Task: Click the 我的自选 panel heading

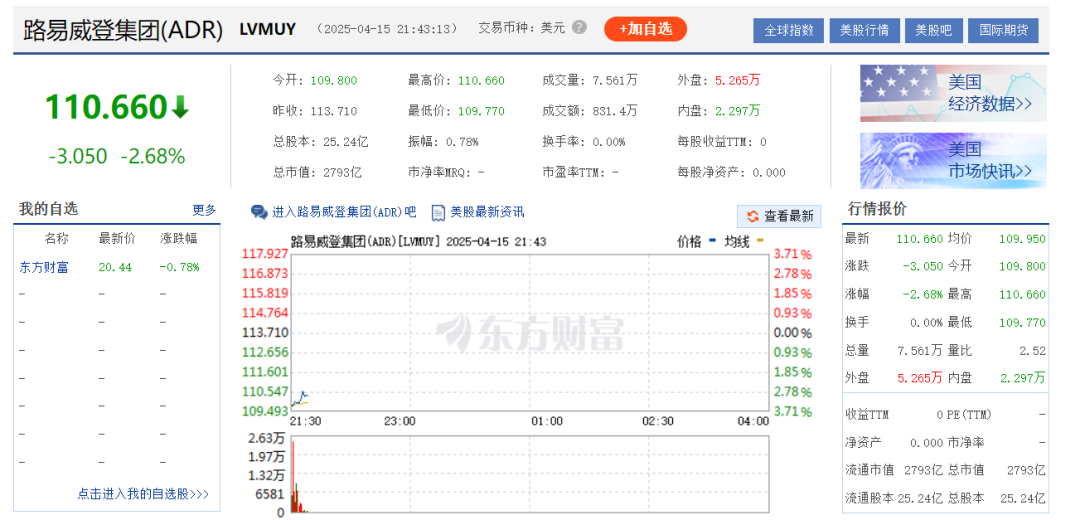Action: coord(48,209)
